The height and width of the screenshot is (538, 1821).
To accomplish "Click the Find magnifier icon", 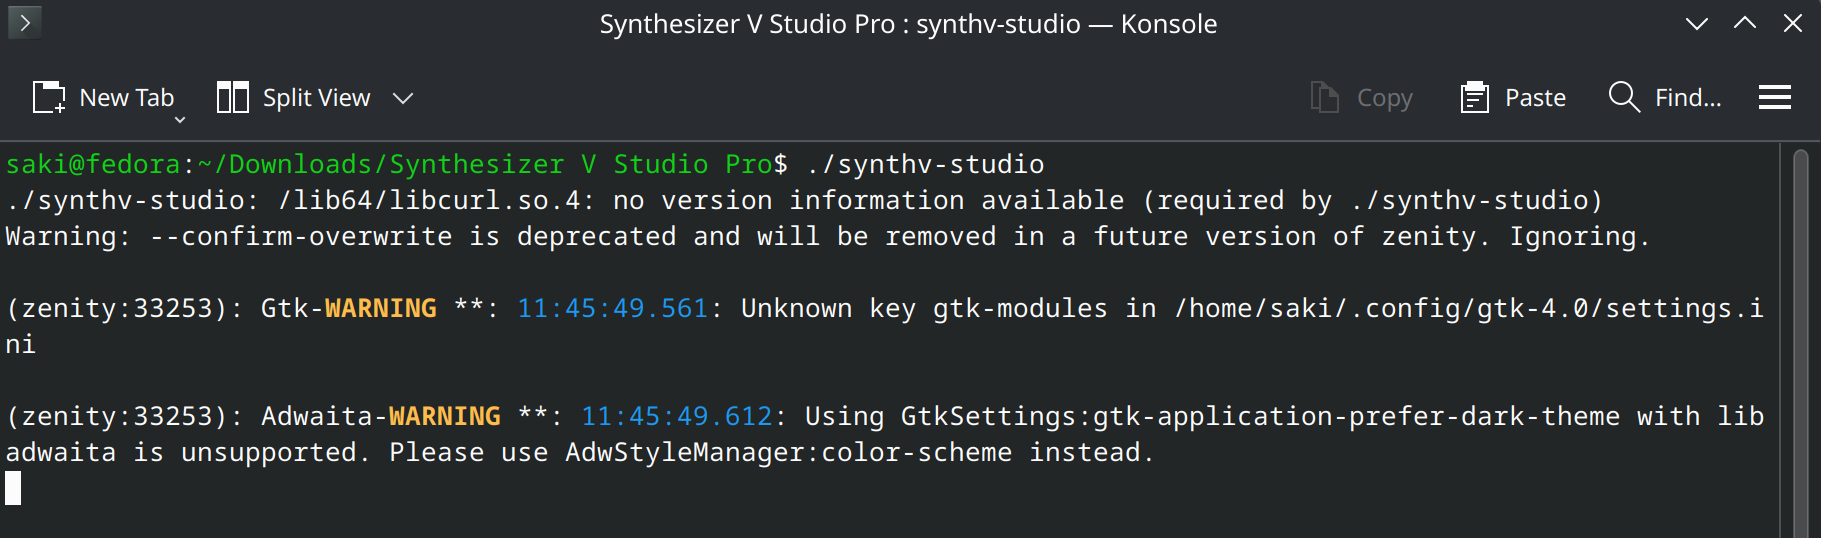I will pos(1624,97).
